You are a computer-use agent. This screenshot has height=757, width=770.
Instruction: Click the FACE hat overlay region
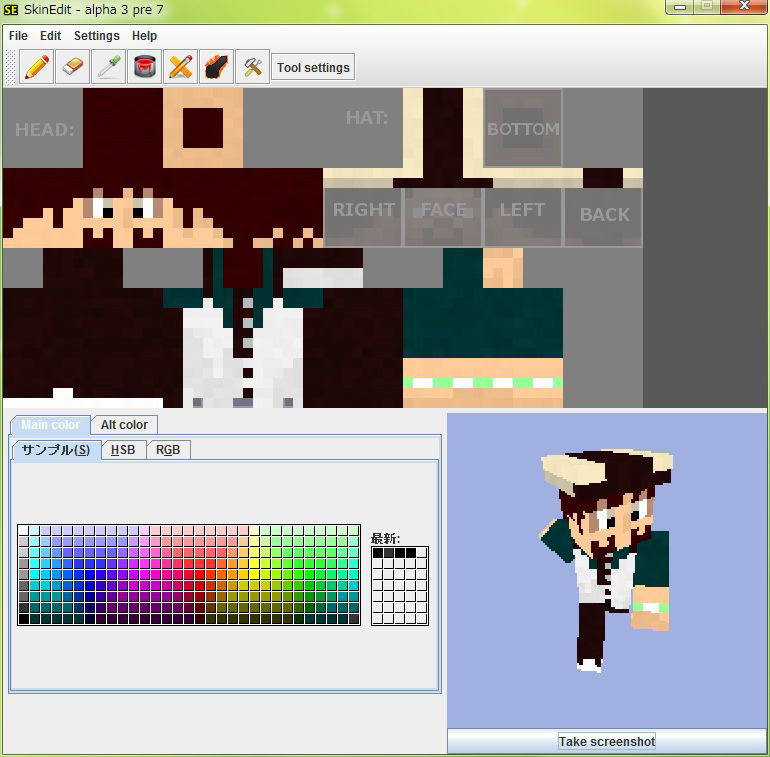pyautogui.click(x=443, y=217)
